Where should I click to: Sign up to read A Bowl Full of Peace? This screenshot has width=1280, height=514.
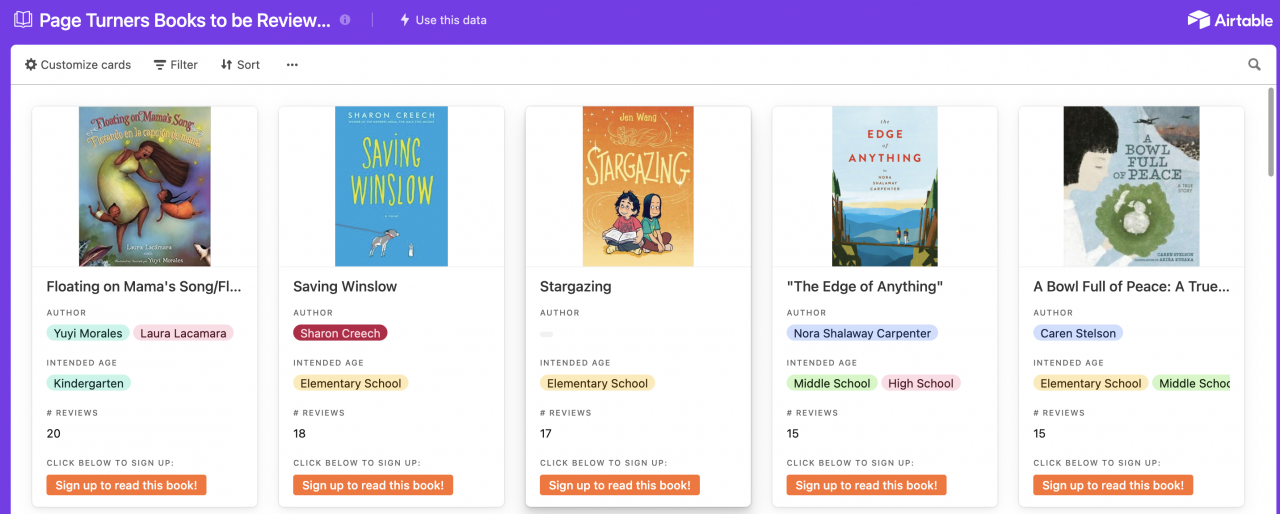tap(1113, 485)
